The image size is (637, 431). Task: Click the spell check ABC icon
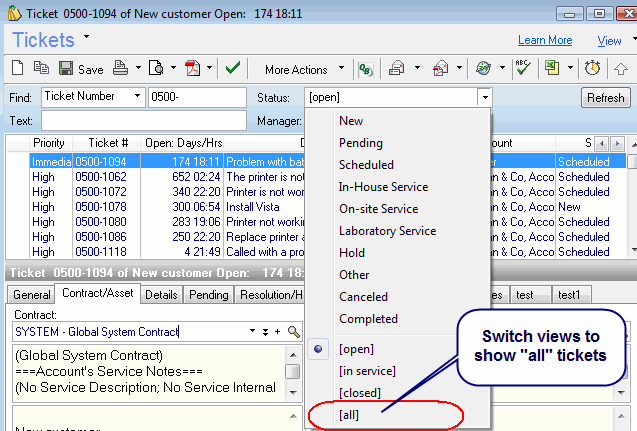coord(521,69)
